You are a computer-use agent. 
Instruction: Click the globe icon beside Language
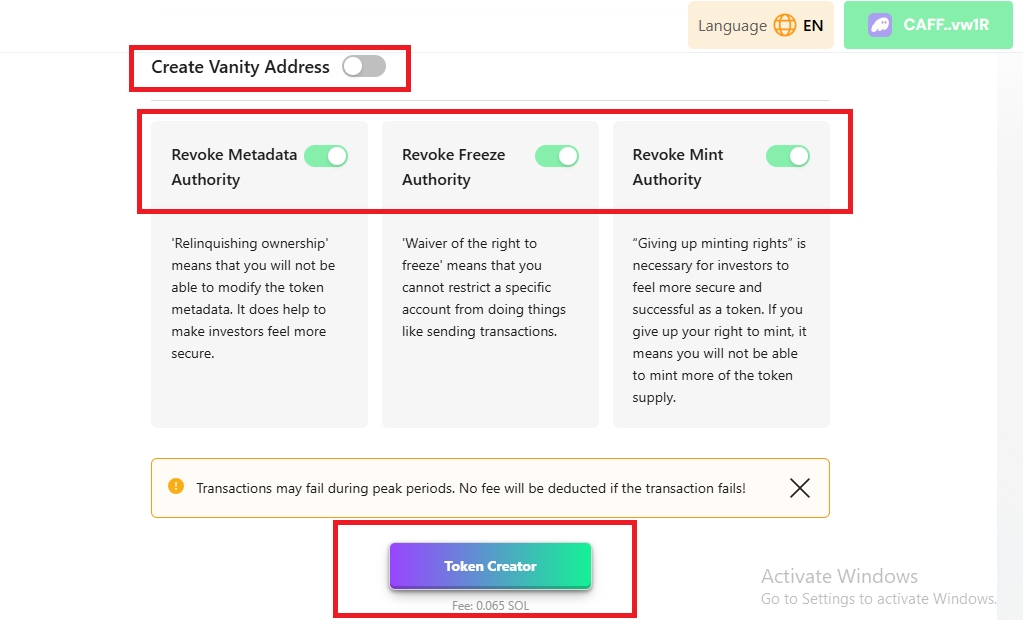tap(785, 26)
